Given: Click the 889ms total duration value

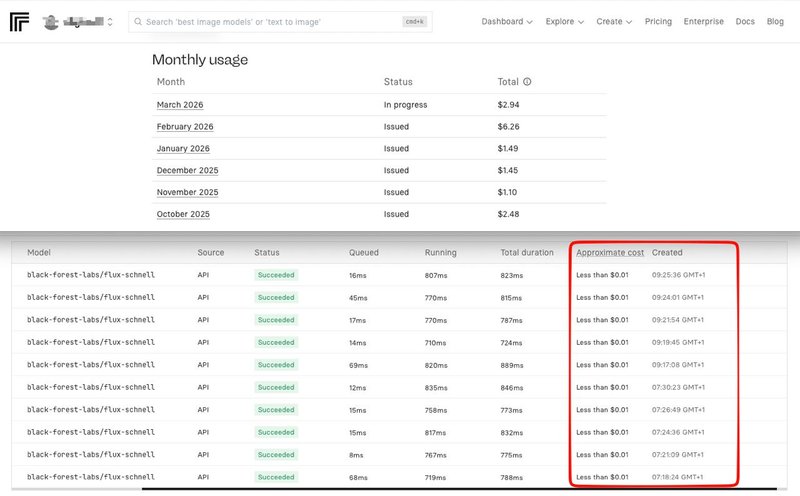Looking at the screenshot, I should pyautogui.click(x=512, y=365).
